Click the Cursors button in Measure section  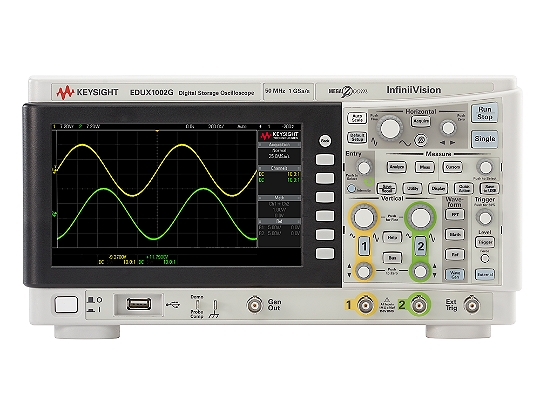453,167
